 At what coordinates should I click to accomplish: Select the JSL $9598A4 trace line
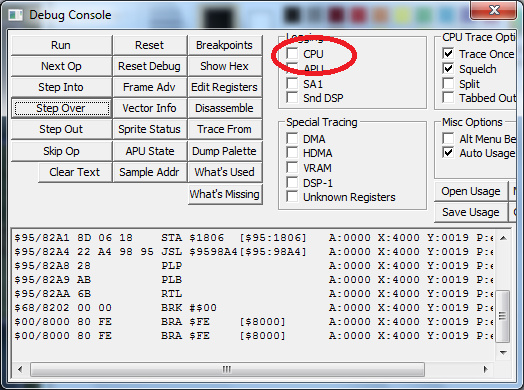pyautogui.click(x=254, y=252)
